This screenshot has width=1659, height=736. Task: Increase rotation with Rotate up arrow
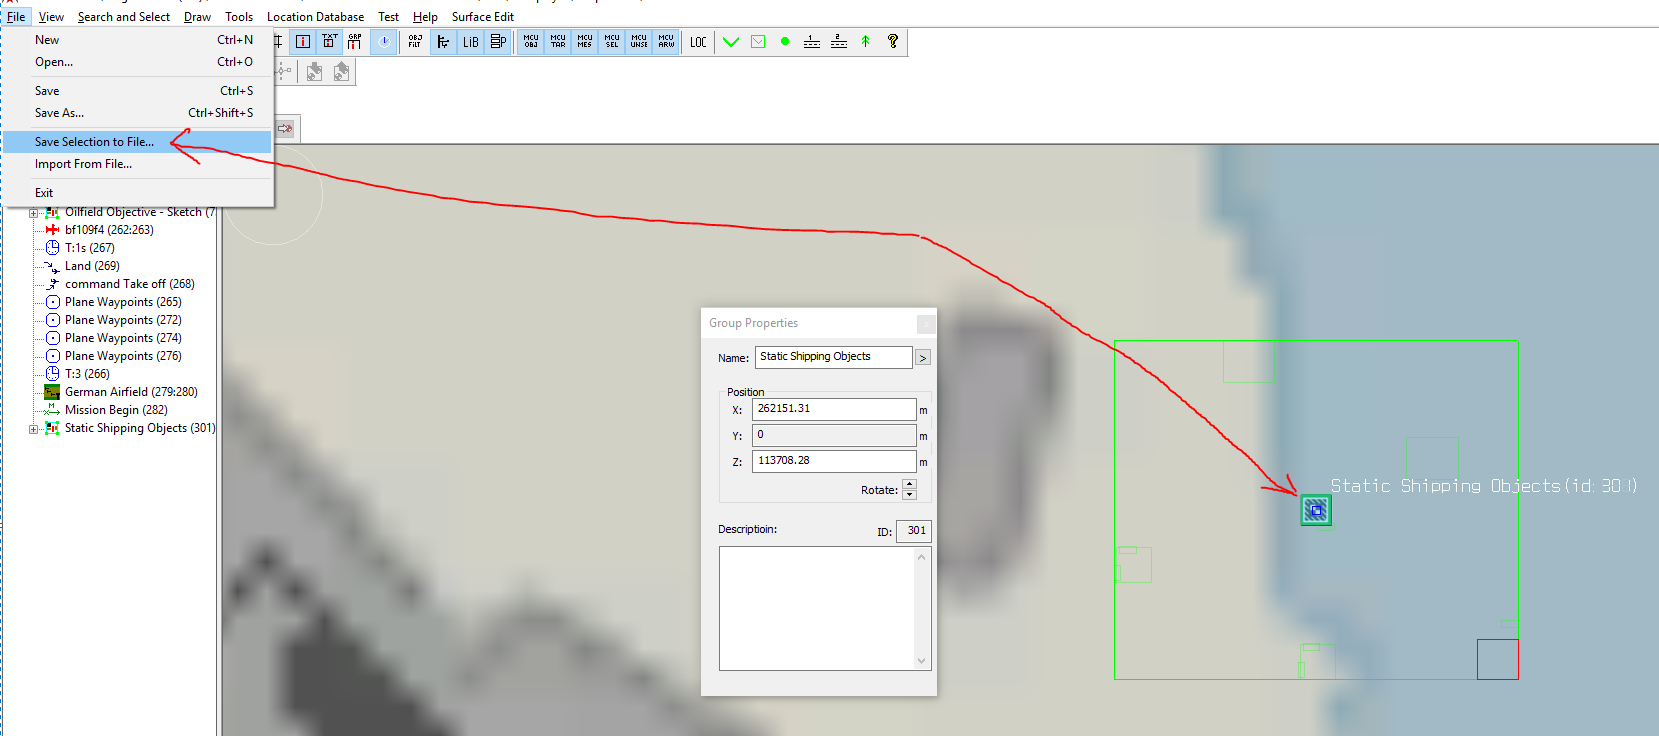909,485
